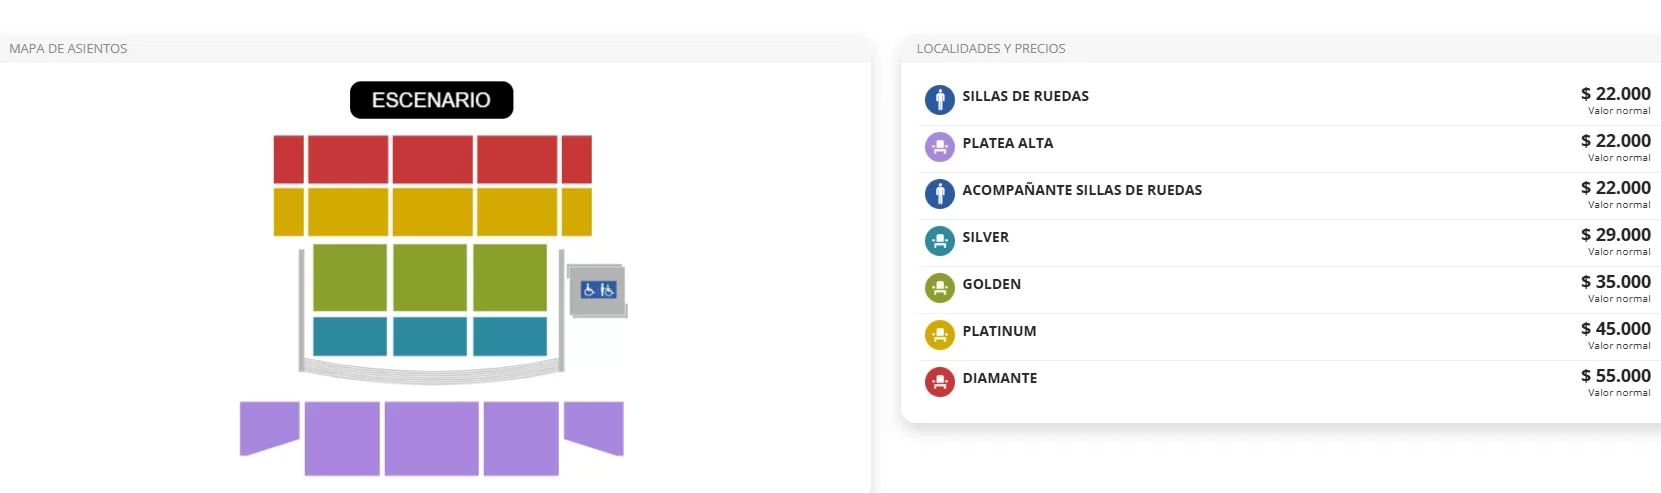Click the leftmost angled purple Platea Alta section
The height and width of the screenshot is (493, 1661).
(269, 425)
